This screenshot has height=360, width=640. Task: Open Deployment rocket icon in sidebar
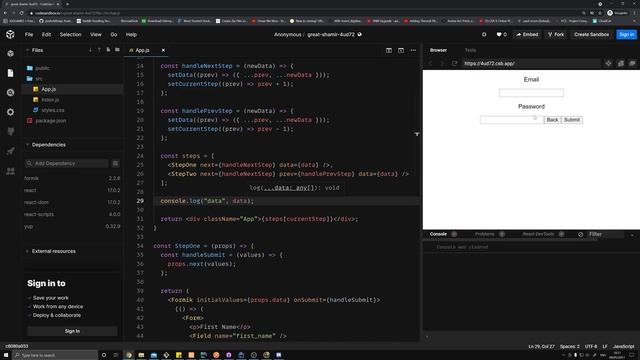click(10, 151)
